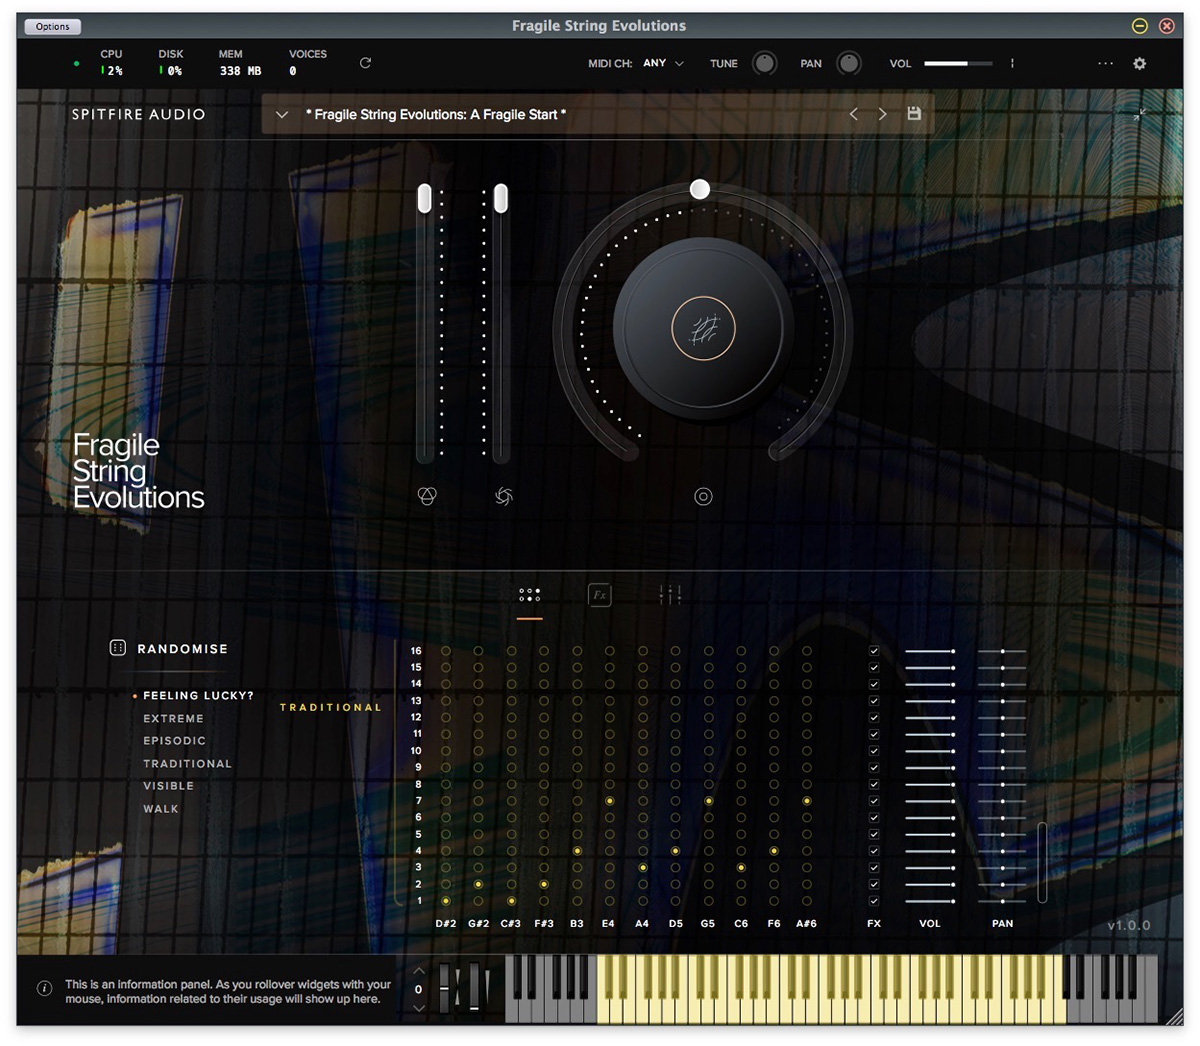1200x1046 pixels.
Task: Open the Randomise grid panel tab
Action: [x=530, y=593]
